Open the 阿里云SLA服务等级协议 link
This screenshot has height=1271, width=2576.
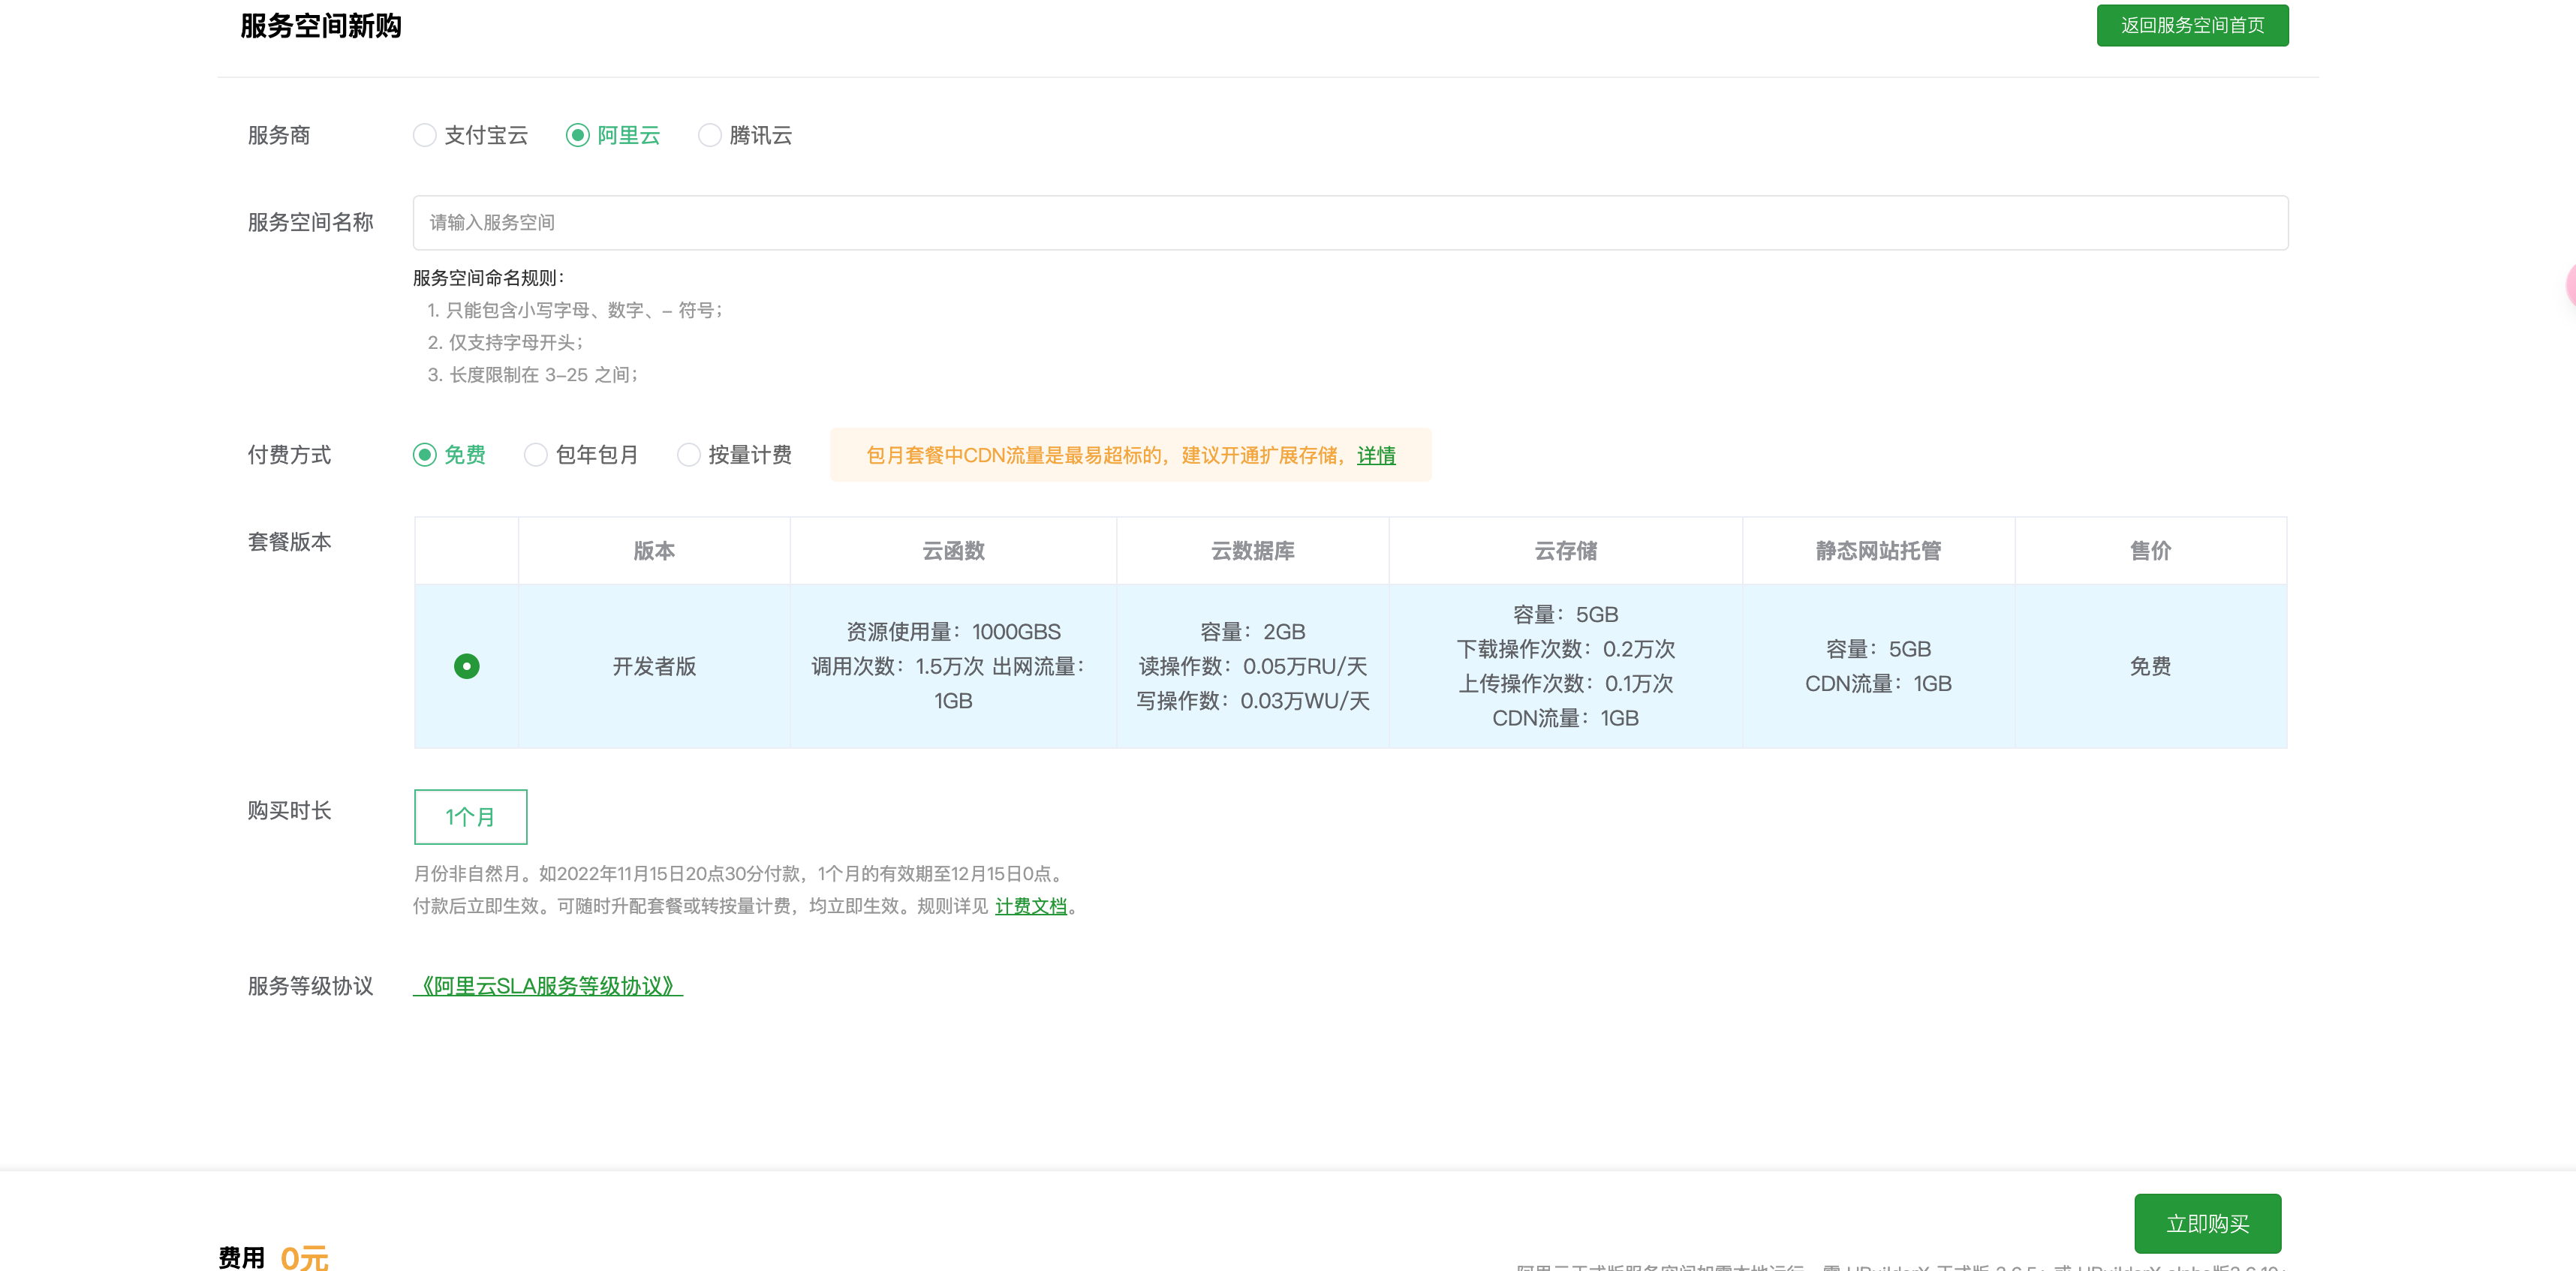tap(548, 986)
